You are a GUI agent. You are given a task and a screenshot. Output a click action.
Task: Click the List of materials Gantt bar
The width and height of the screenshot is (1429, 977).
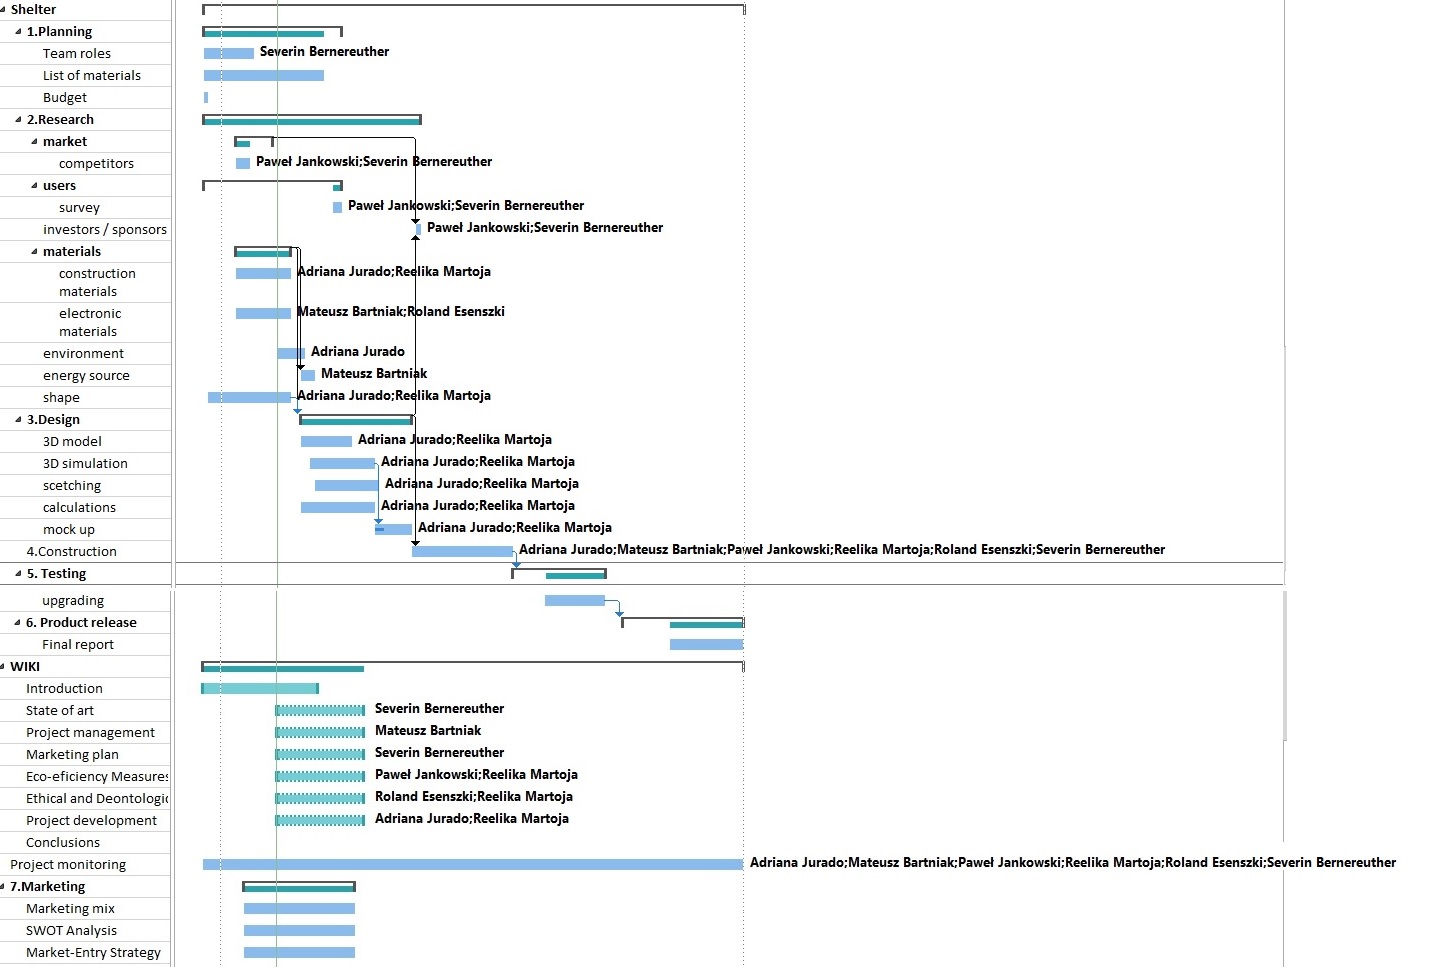[x=263, y=76]
